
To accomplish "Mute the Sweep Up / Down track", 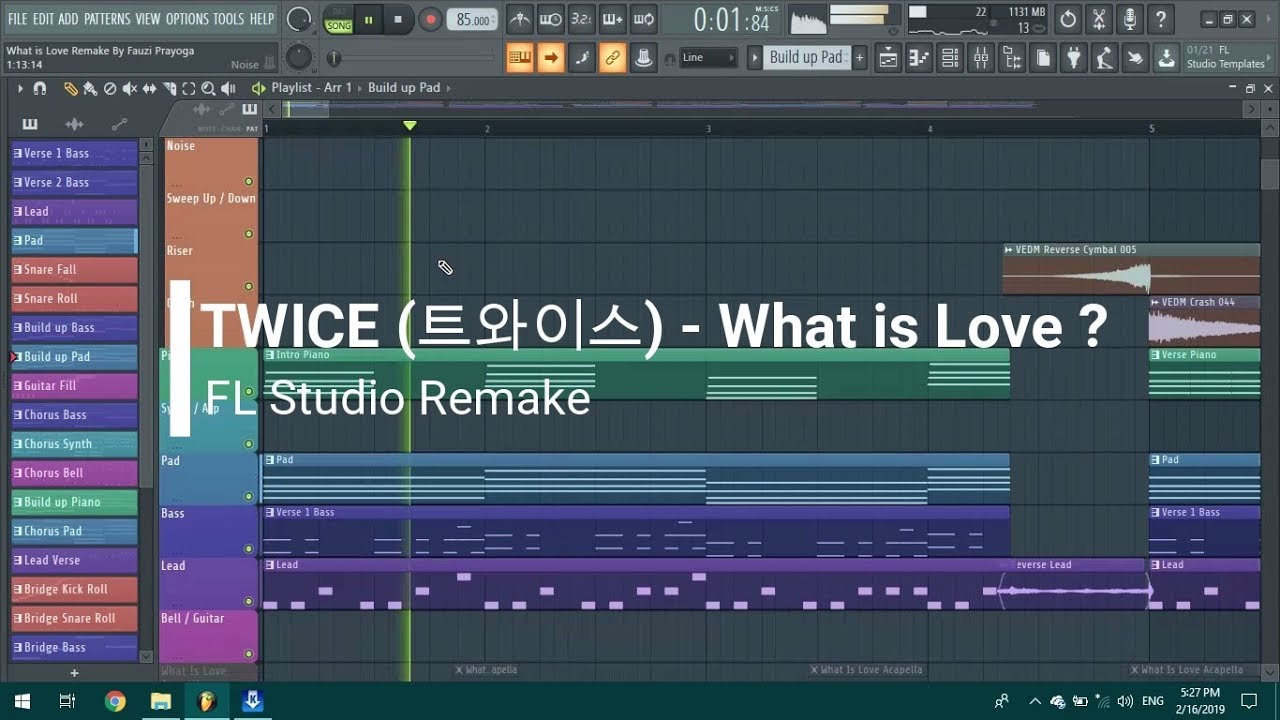I will (x=248, y=234).
